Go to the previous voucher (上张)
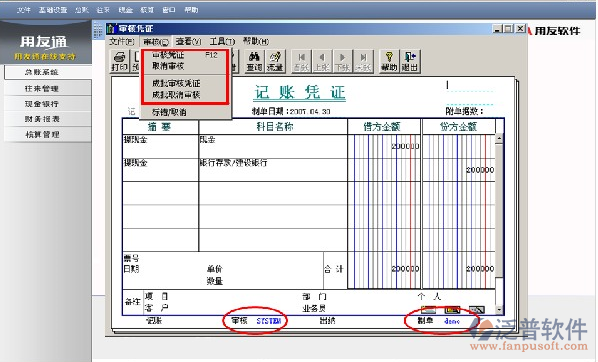The width and height of the screenshot is (598, 362). [x=322, y=61]
